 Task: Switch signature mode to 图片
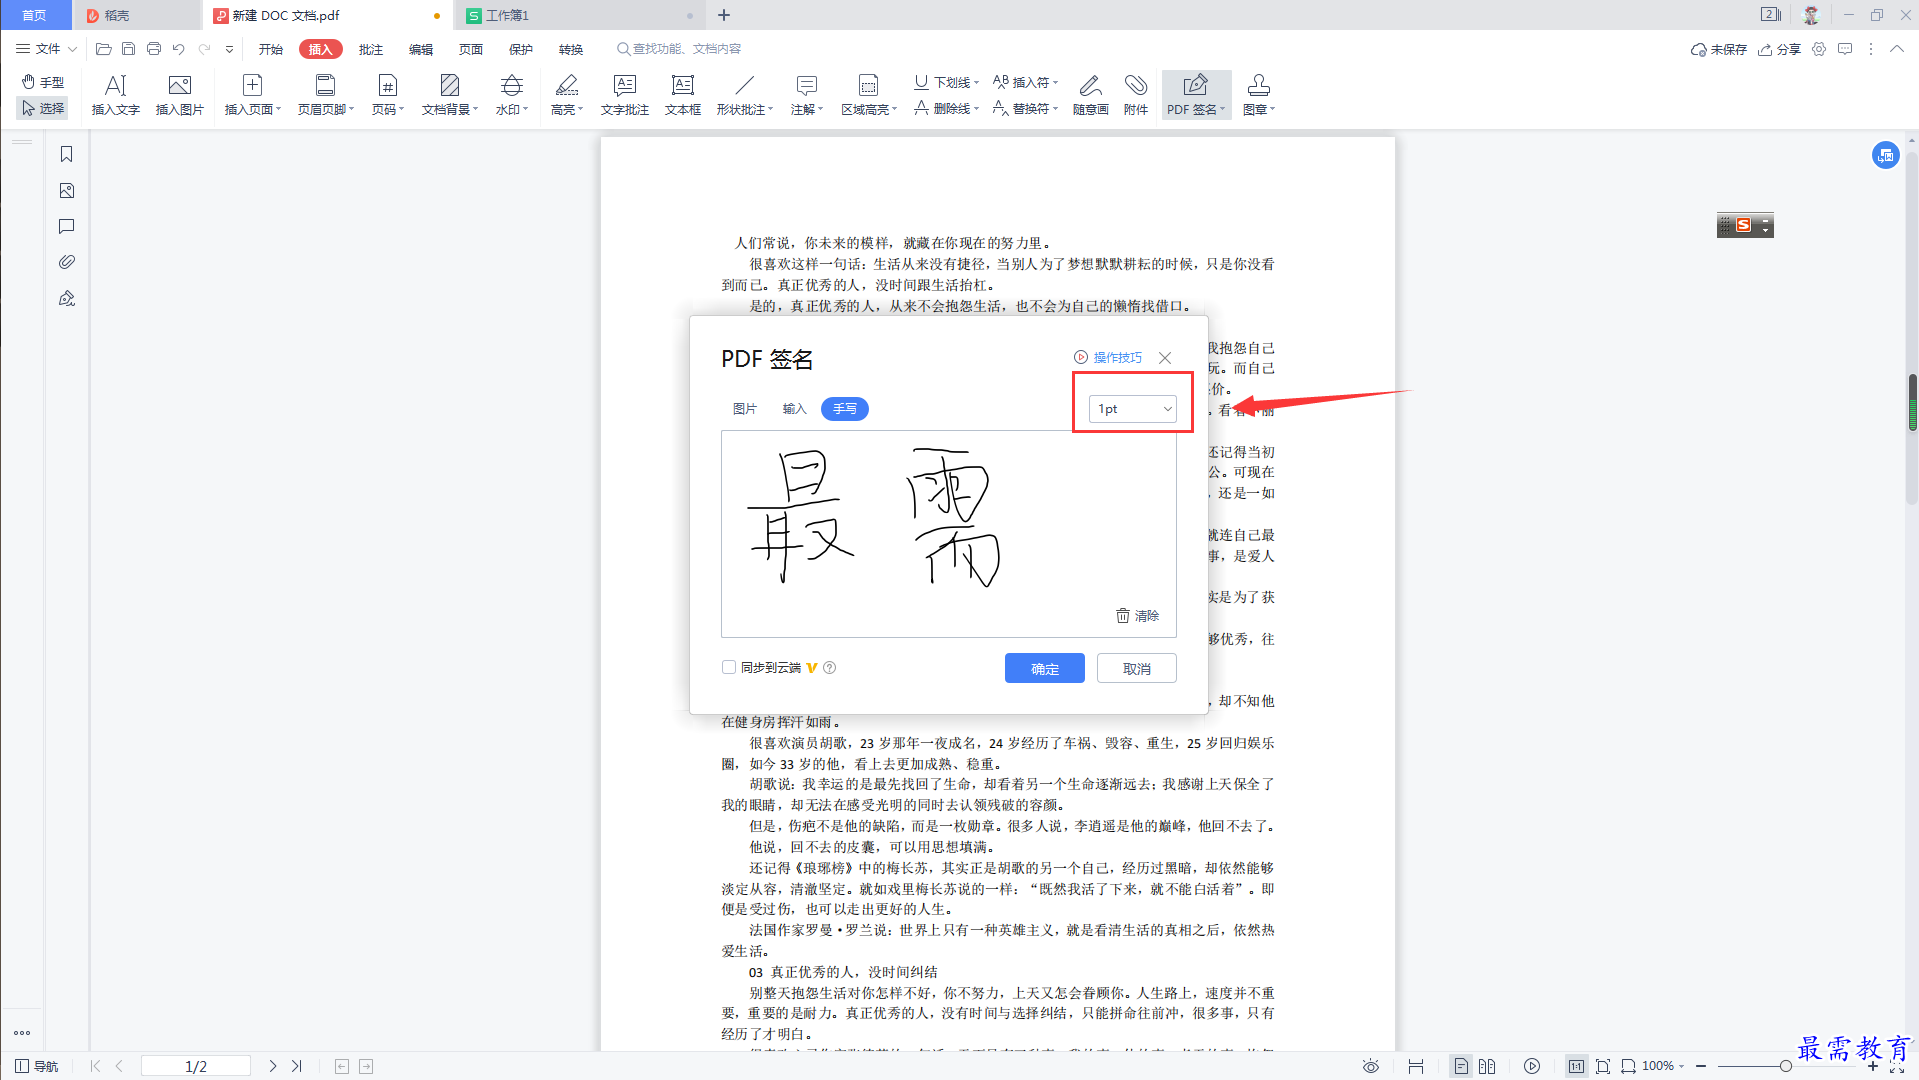tap(745, 409)
